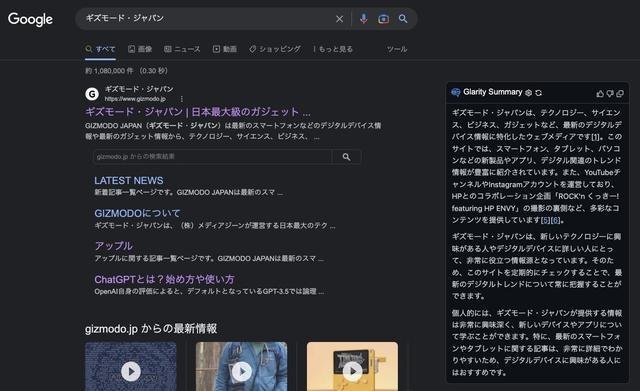Click the gizmodo.jp site search field
The width and height of the screenshot is (640, 391).
212,157
